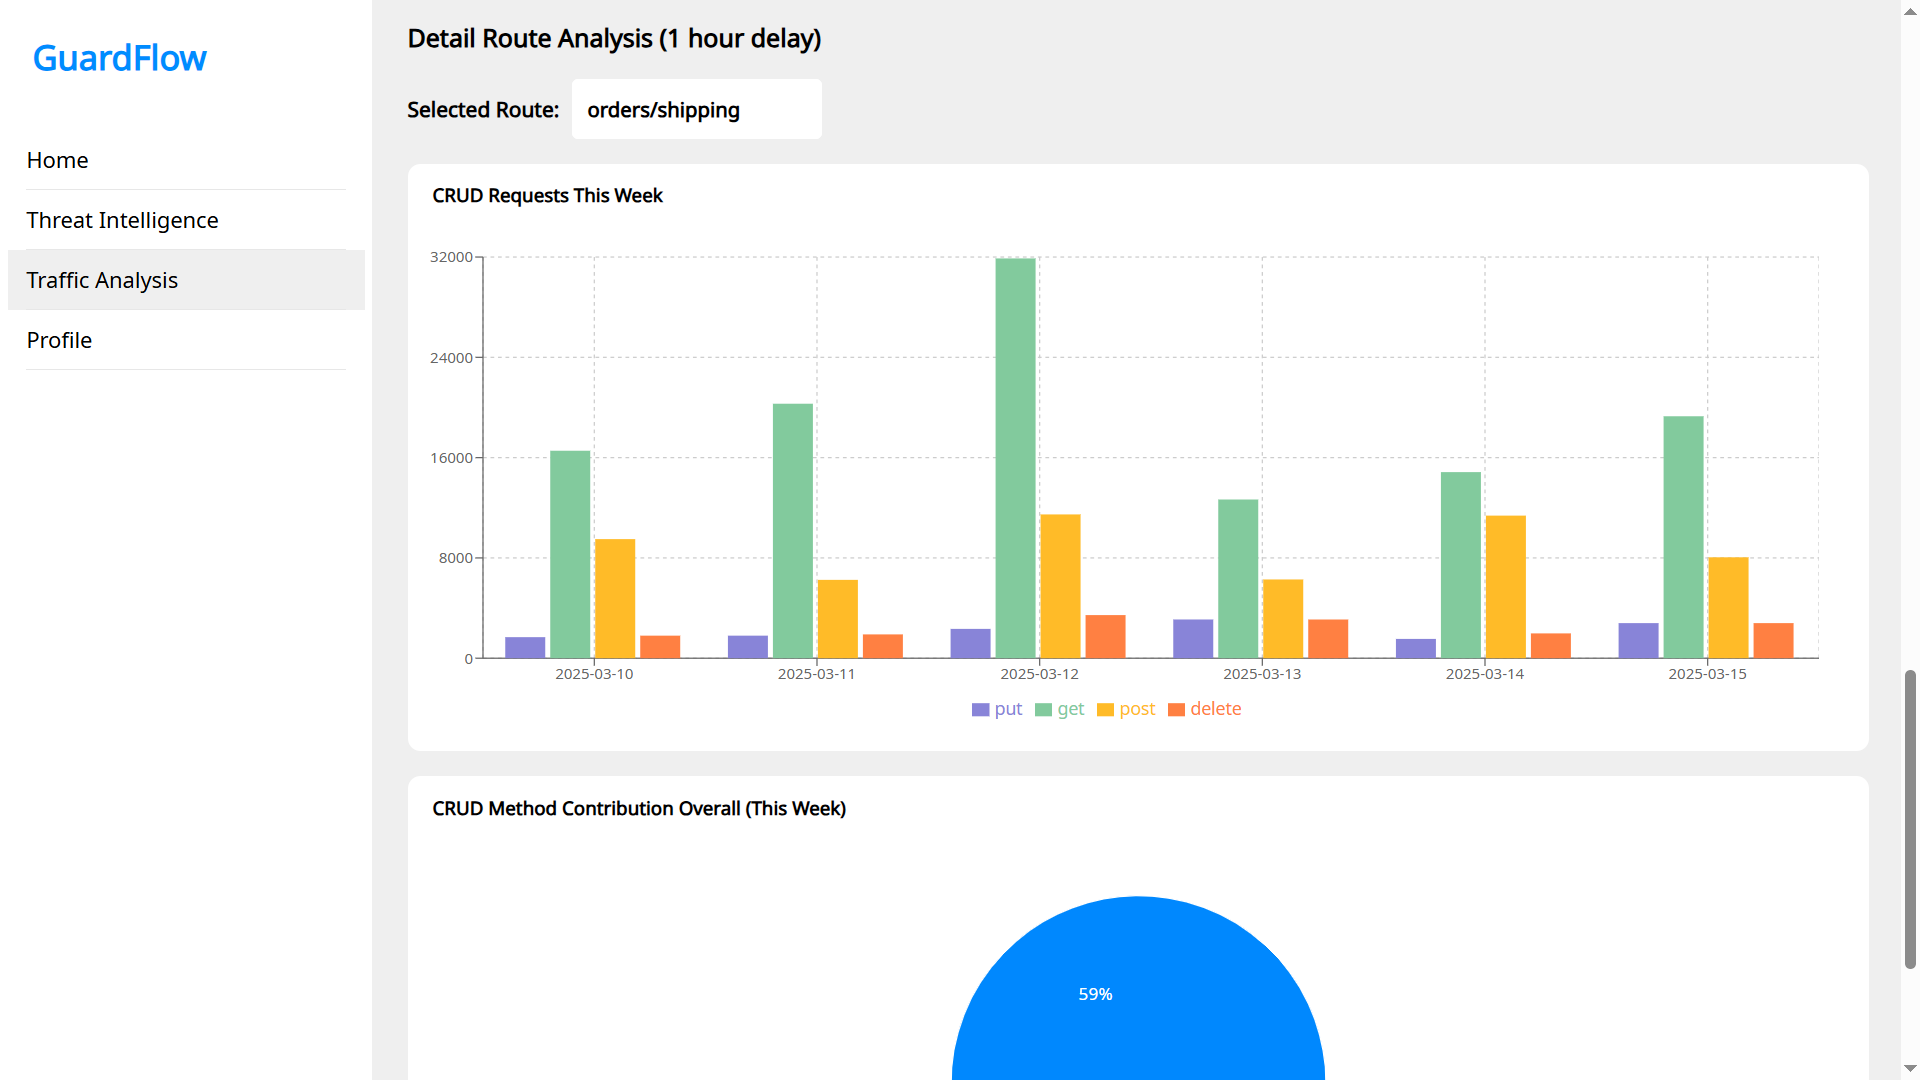Click the delete bar for 2025-03-13
The image size is (1920, 1080).
tap(1328, 638)
